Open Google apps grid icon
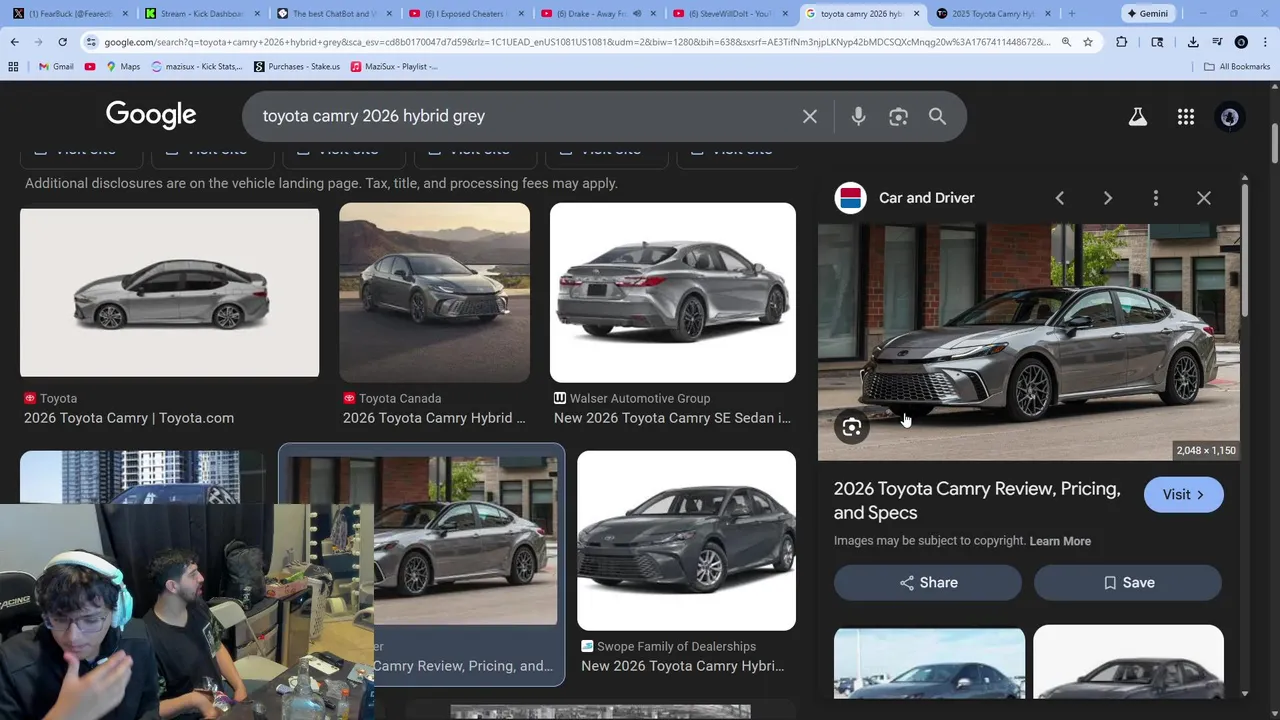 [1186, 117]
